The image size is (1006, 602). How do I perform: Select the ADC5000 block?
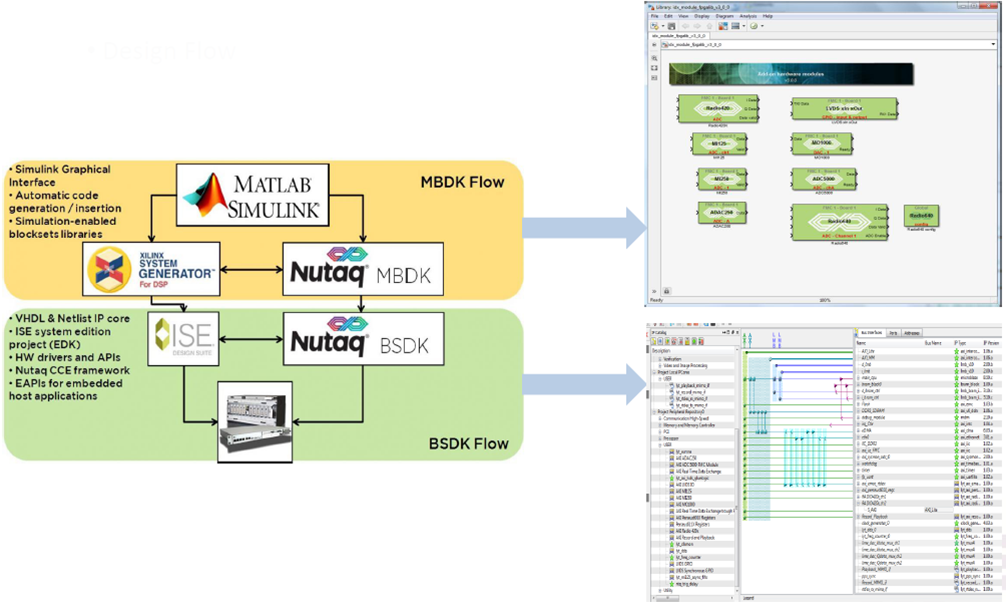824,179
